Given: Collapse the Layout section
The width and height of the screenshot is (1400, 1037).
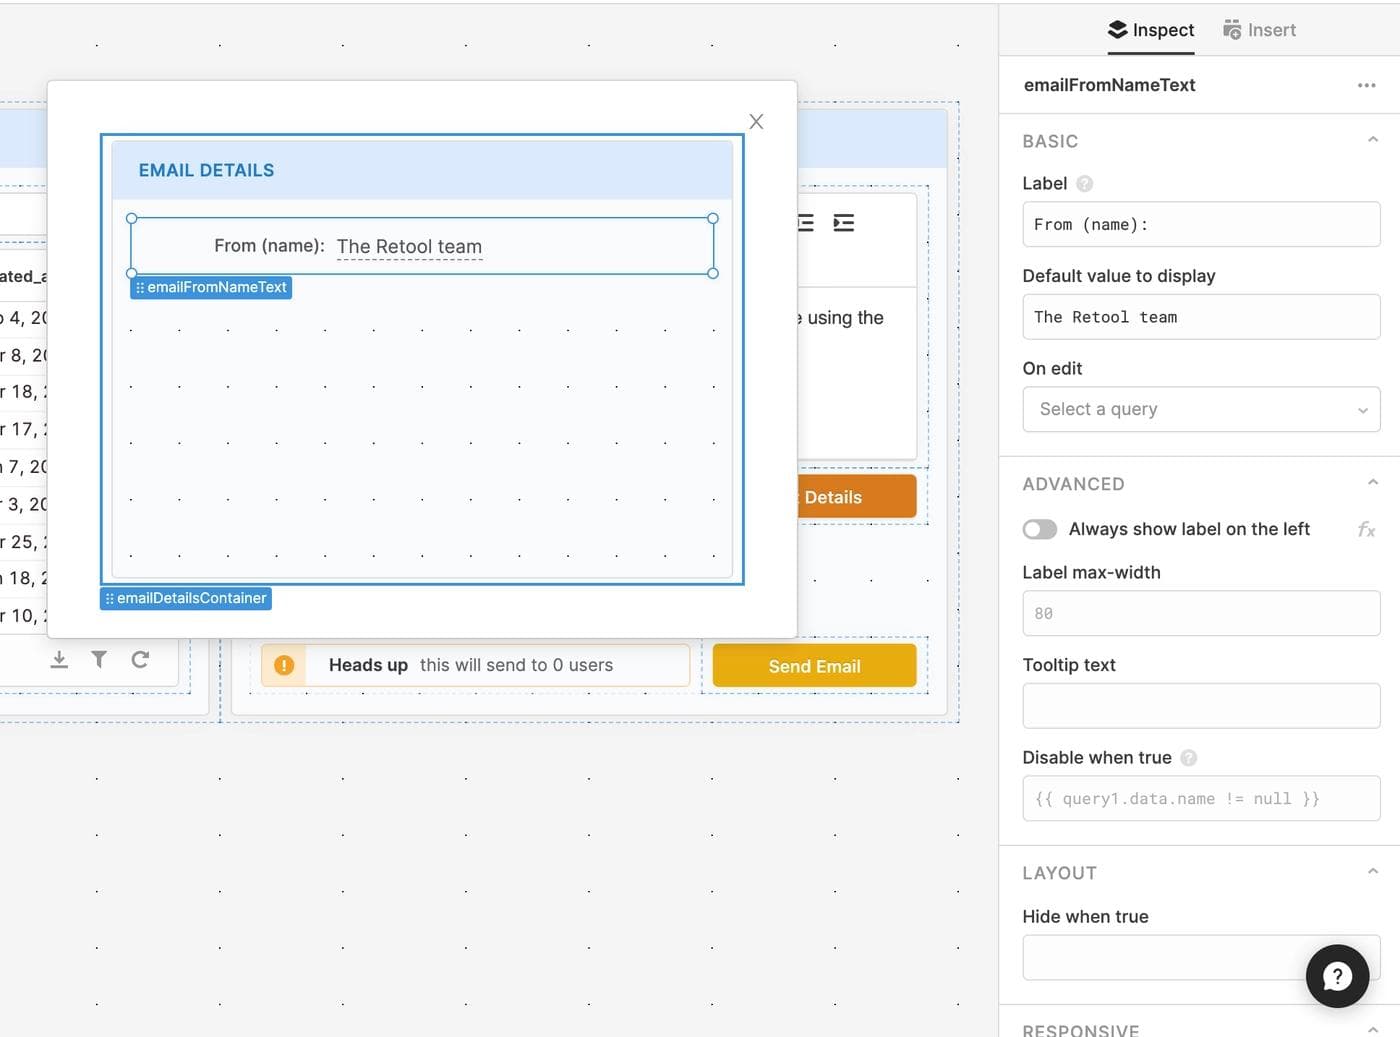Looking at the screenshot, I should point(1373,872).
